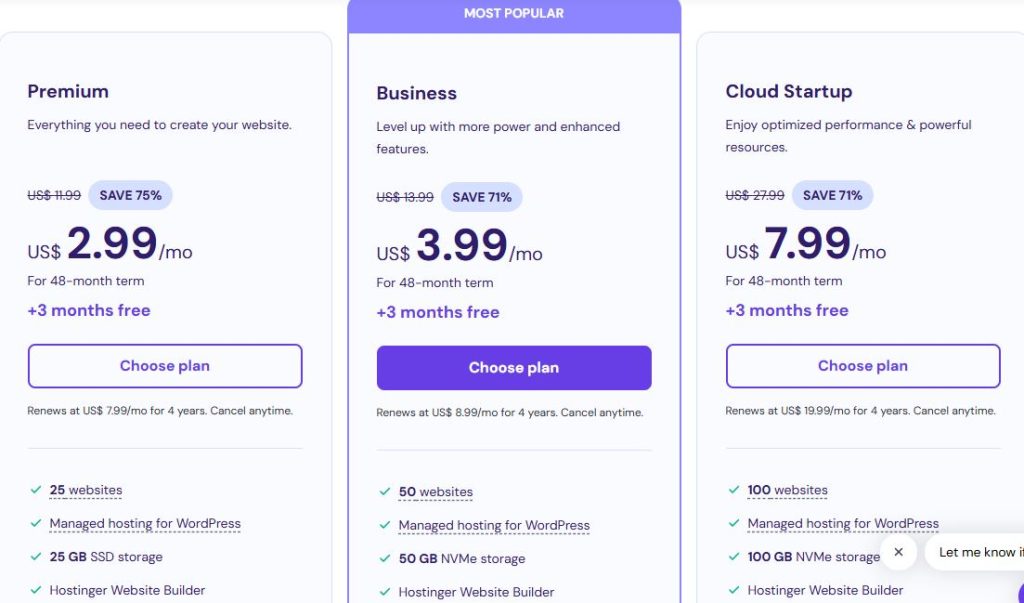1024x603 pixels.
Task: Click the 'Premium' plan heading
Action: (68, 91)
